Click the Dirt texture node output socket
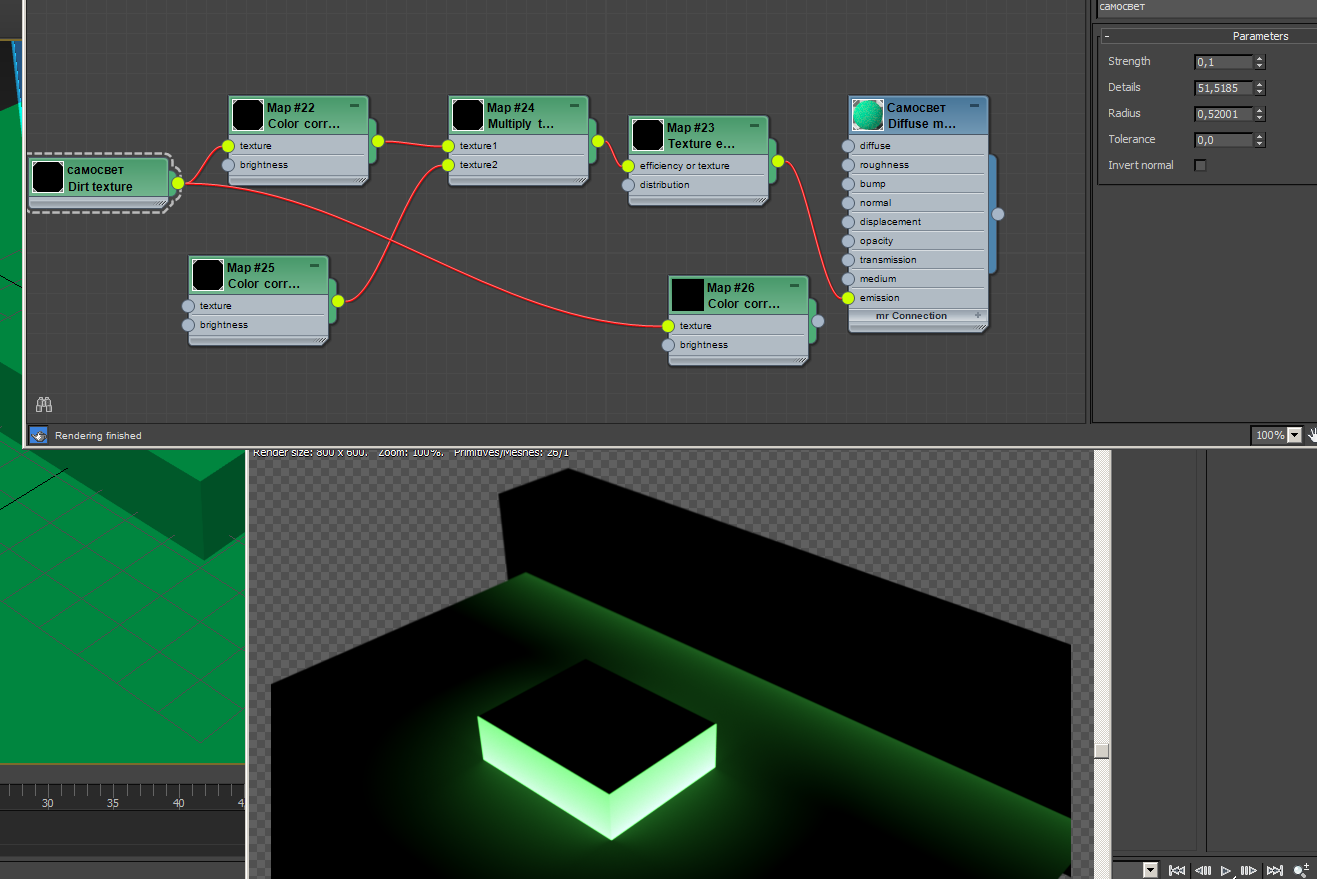Viewport: 1317px width, 879px height. tap(178, 183)
